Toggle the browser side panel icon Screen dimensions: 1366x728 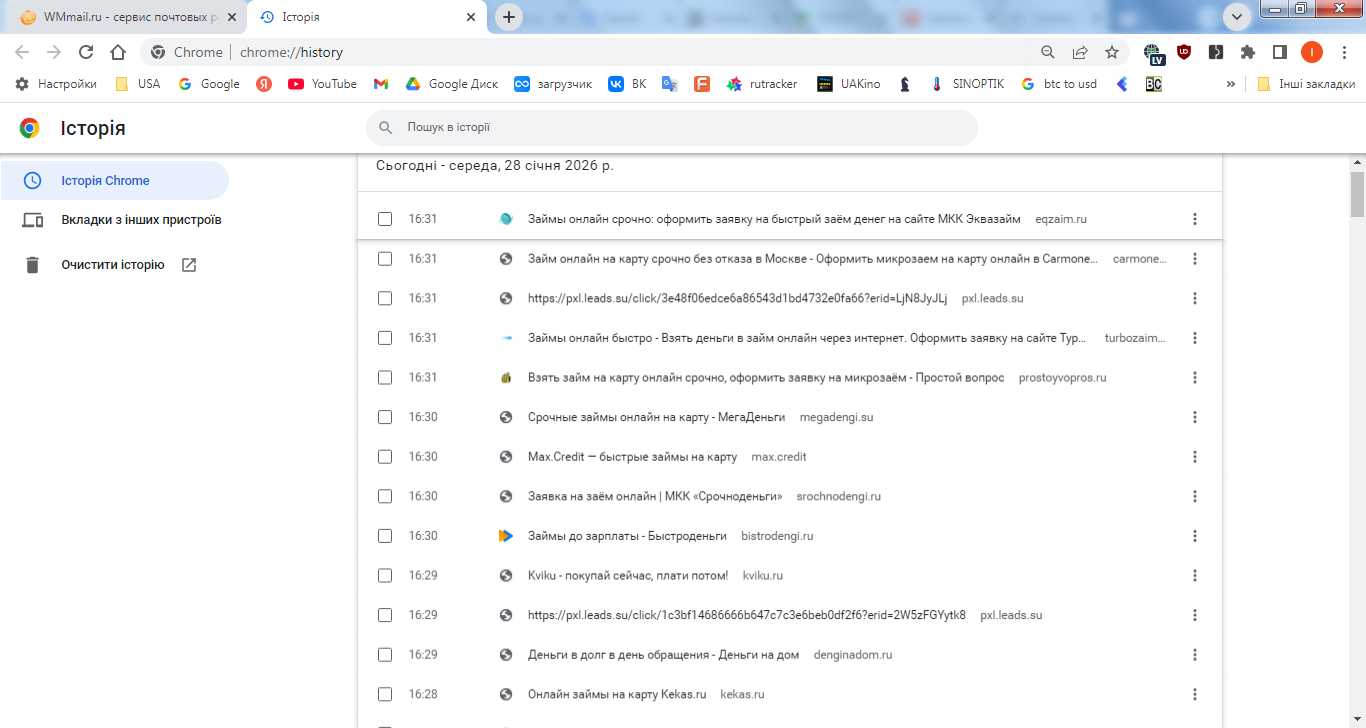[x=1279, y=52]
